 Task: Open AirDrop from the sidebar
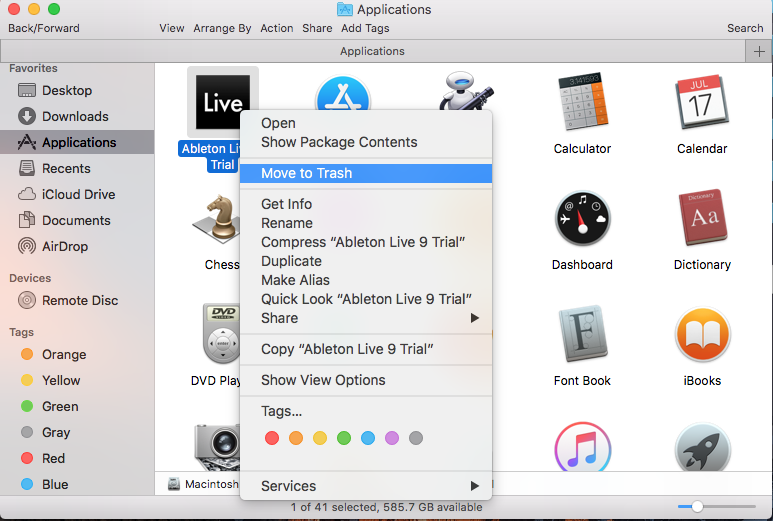65,246
